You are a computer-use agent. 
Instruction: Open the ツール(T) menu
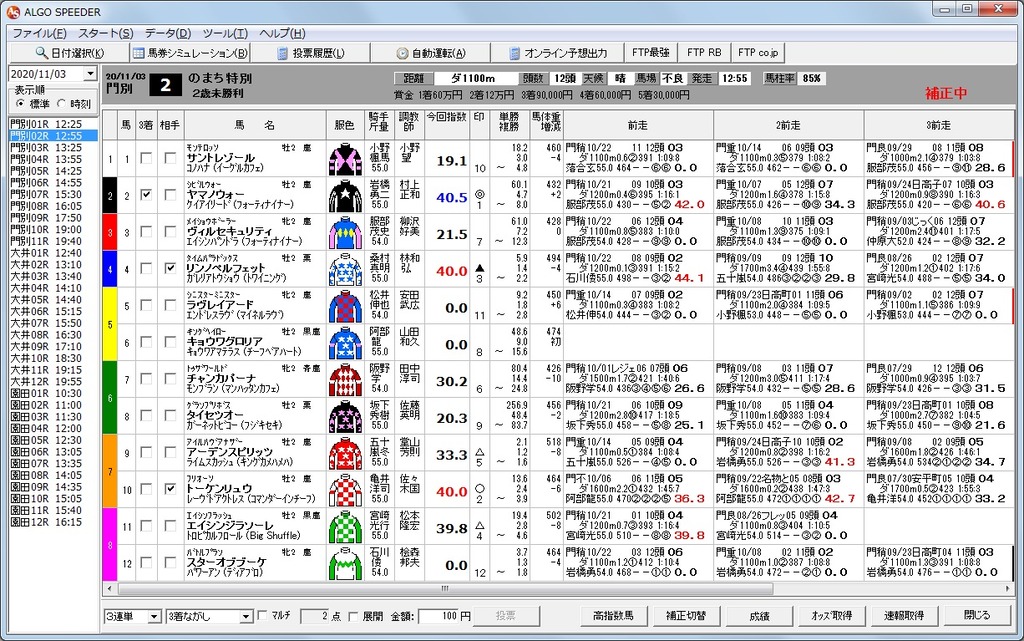pos(225,33)
